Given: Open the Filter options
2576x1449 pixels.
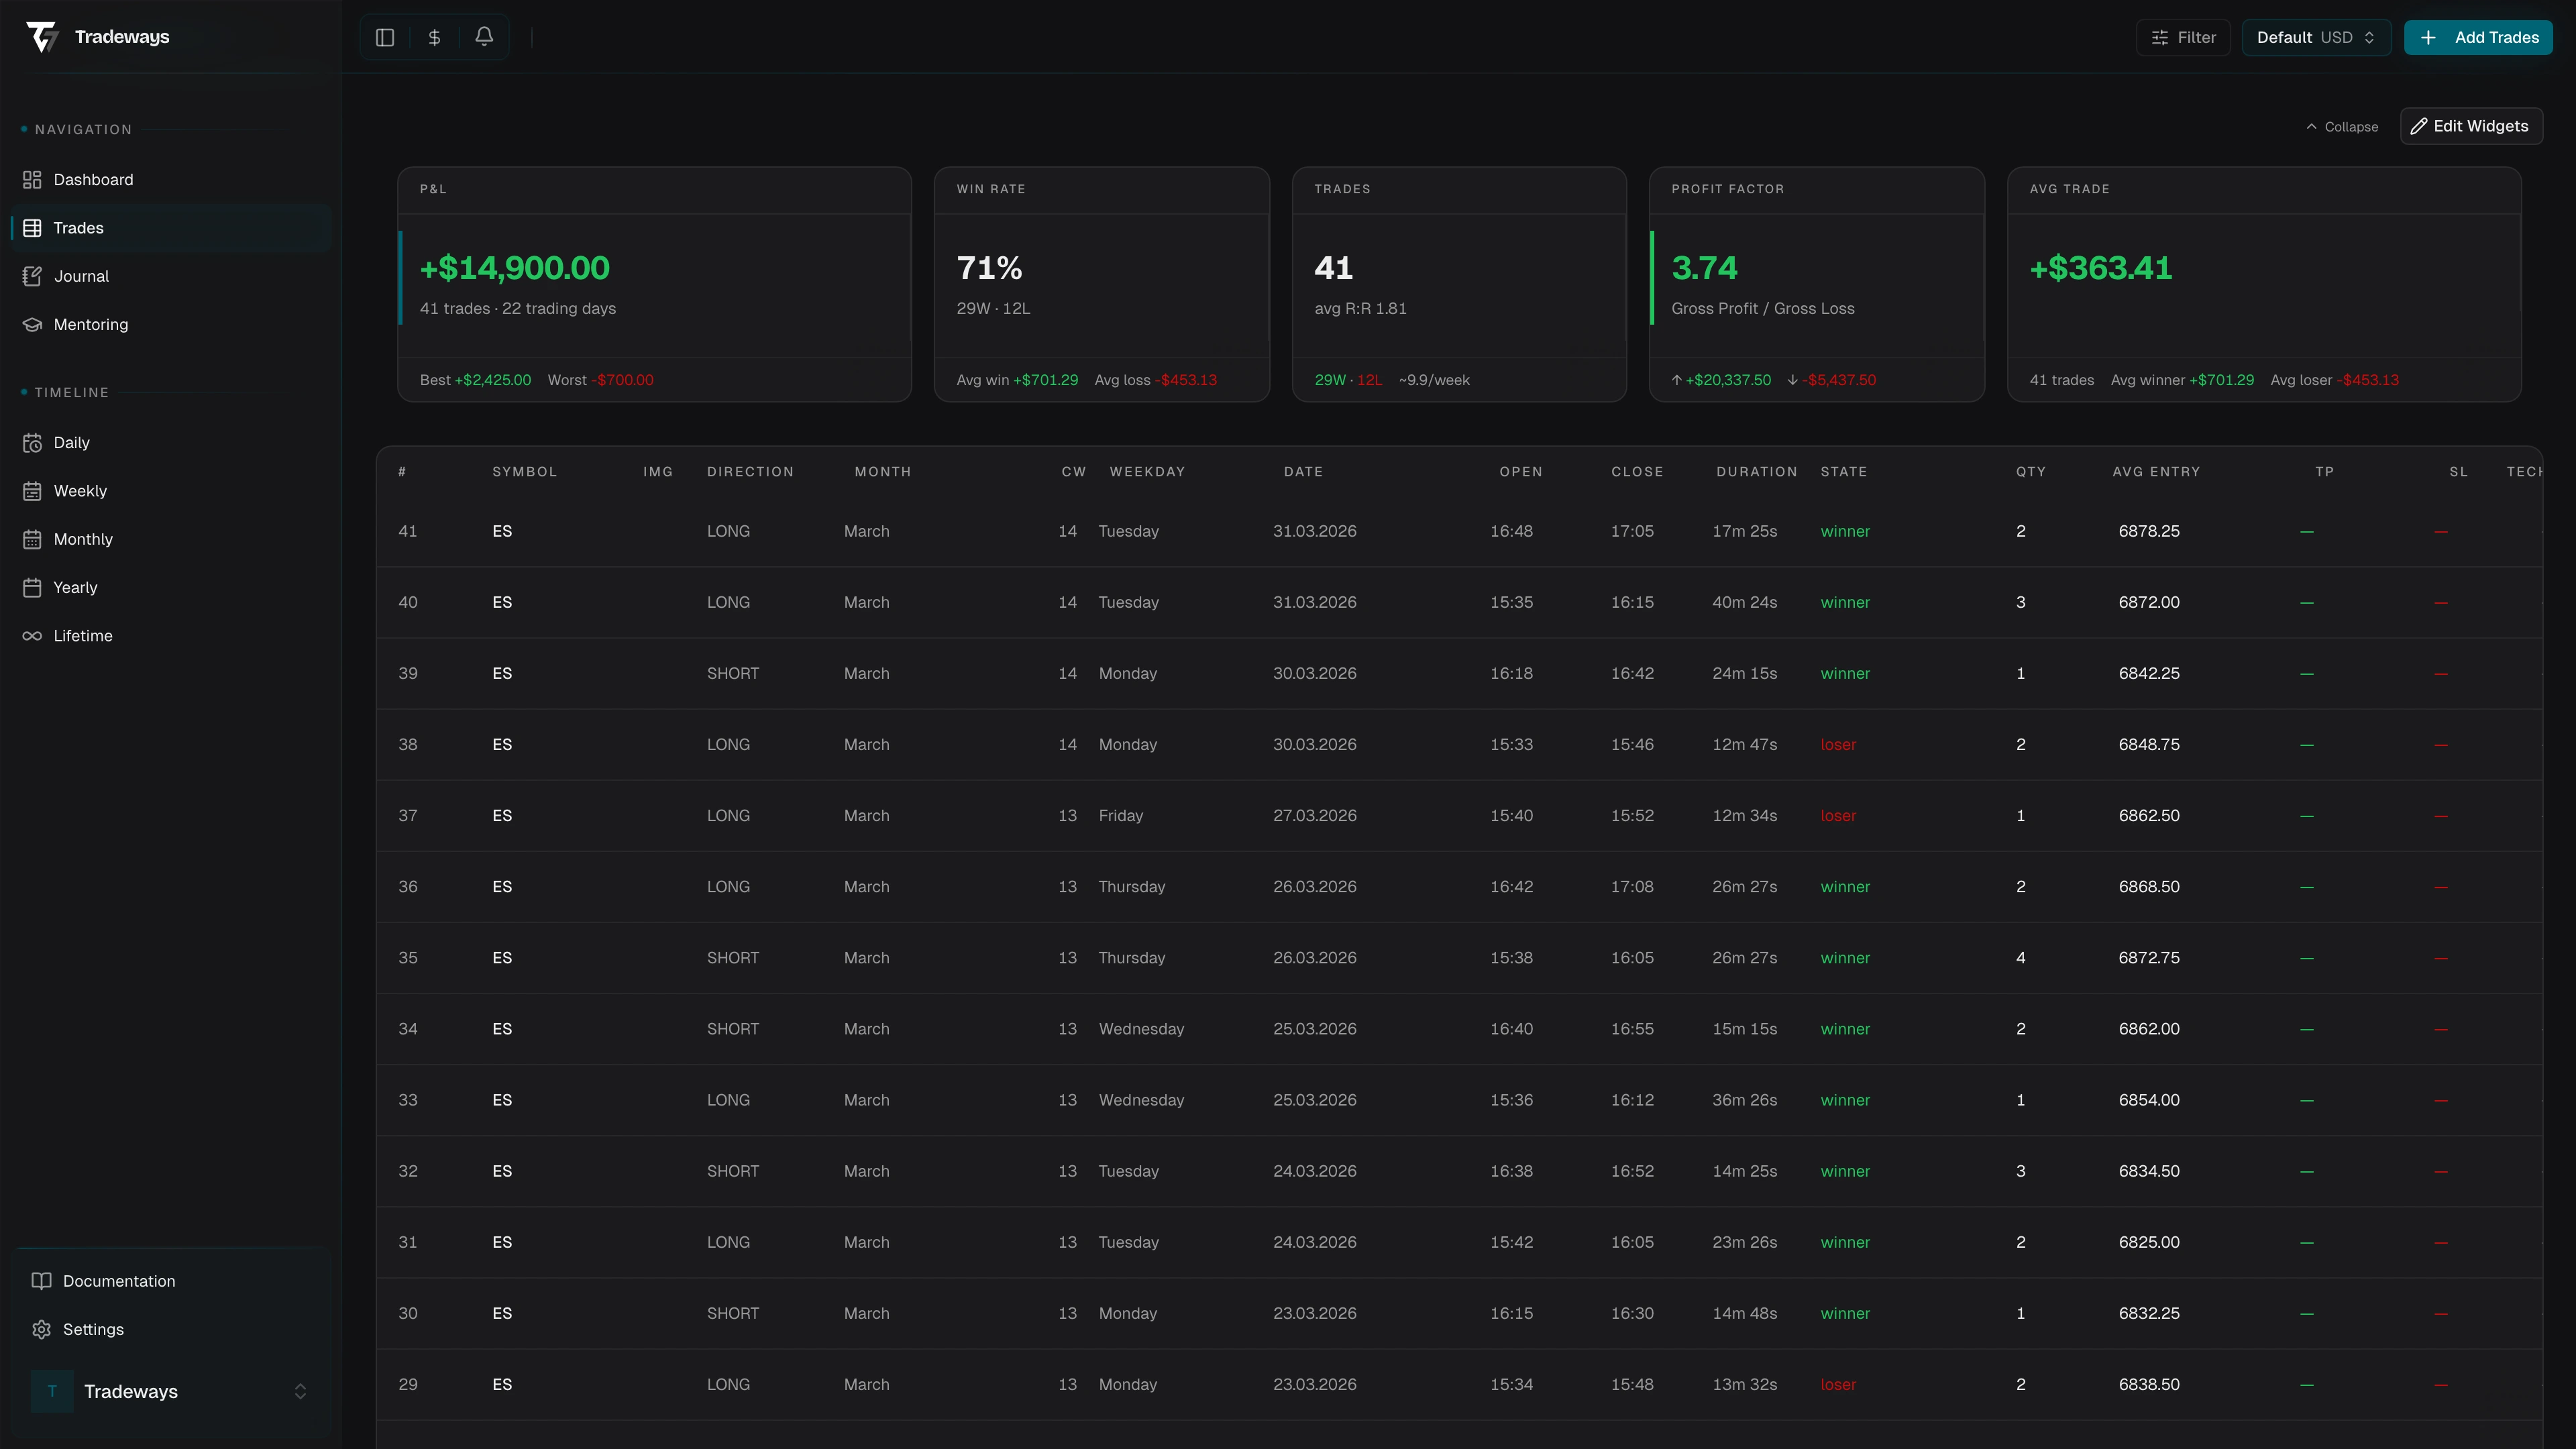Looking at the screenshot, I should (2183, 37).
